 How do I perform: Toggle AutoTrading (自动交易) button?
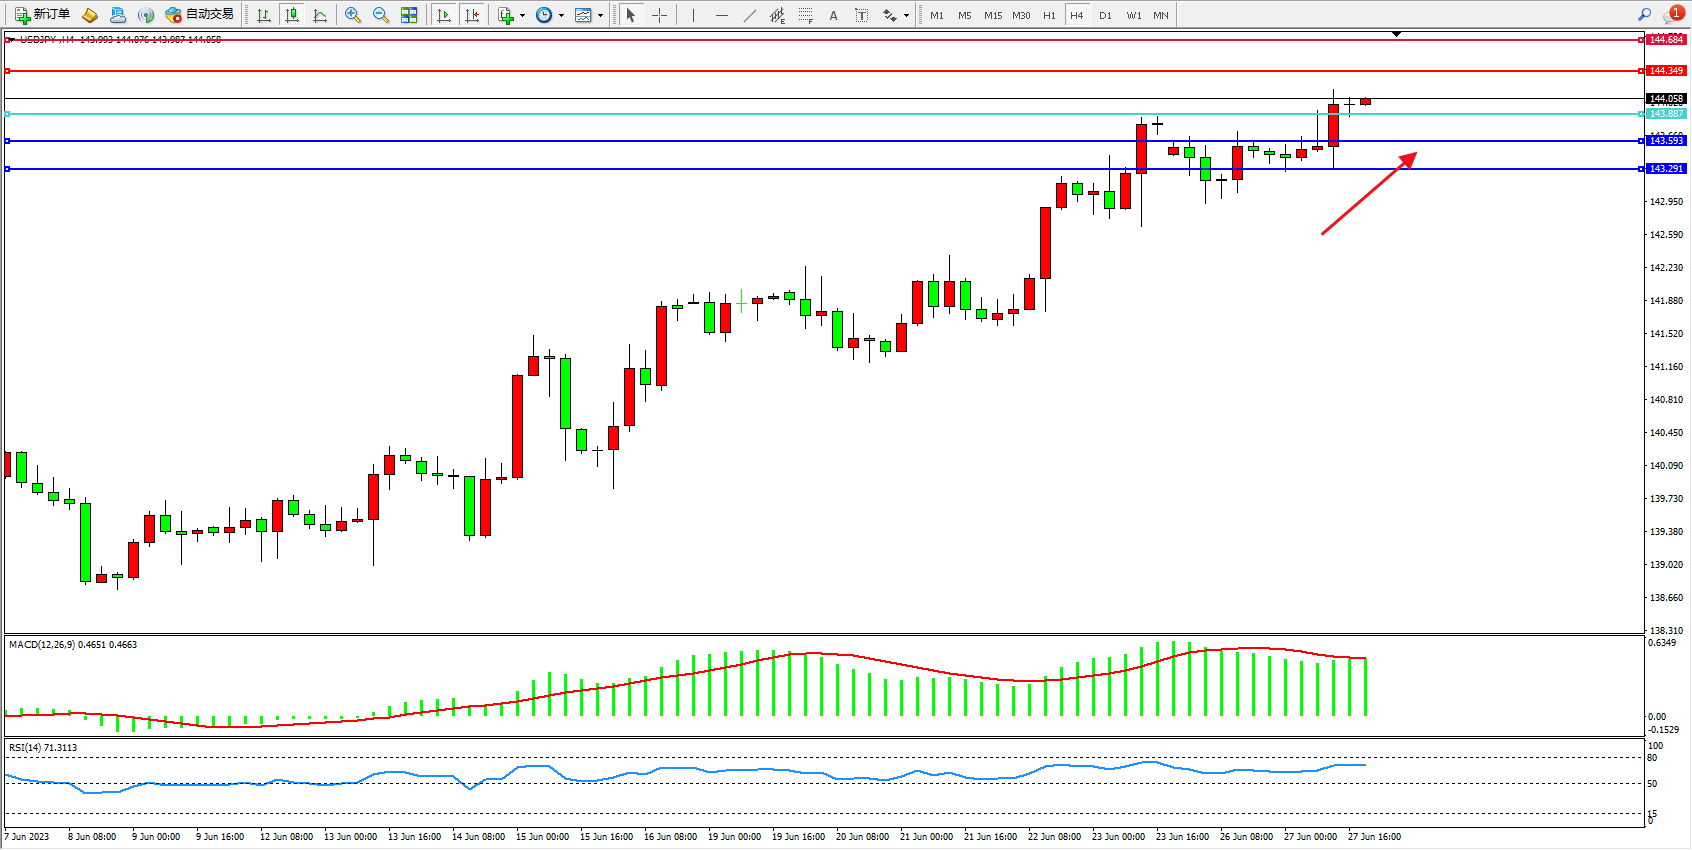(x=200, y=15)
